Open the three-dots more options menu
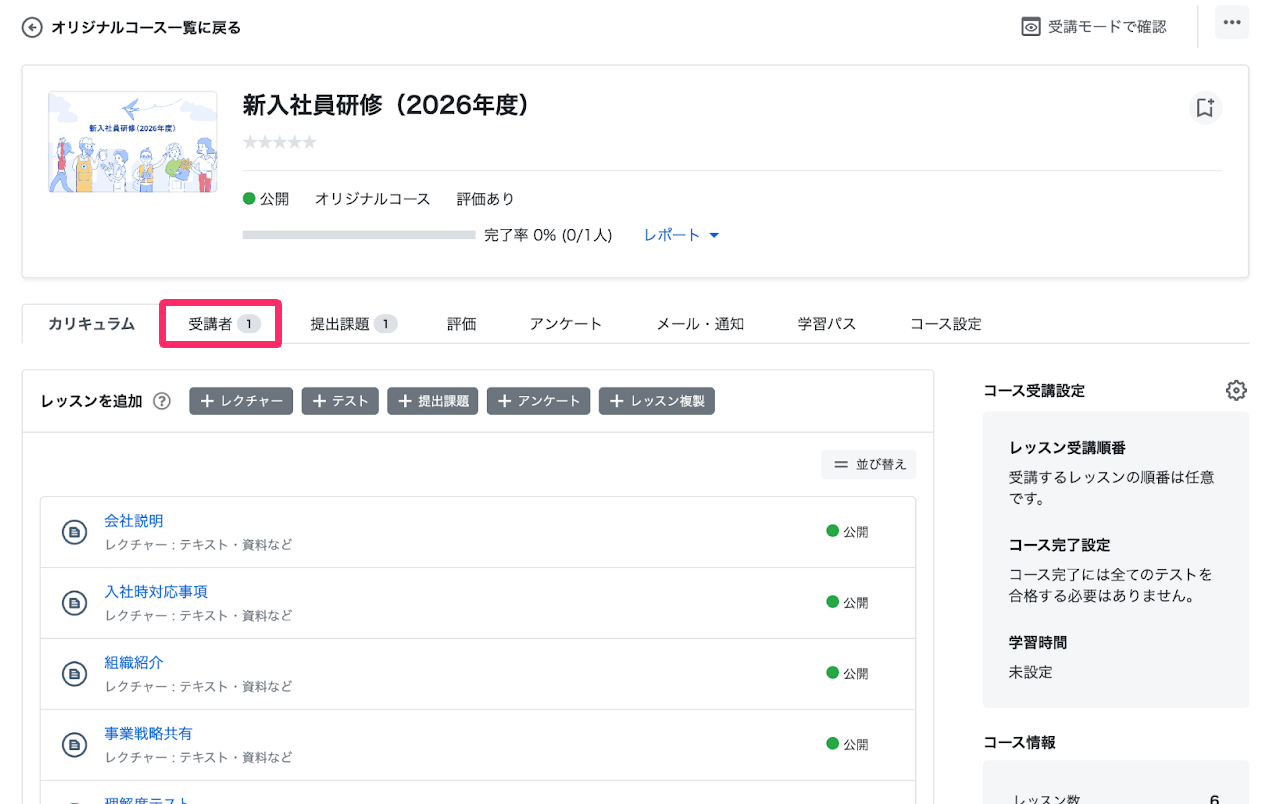Viewport: 1283px width, 804px height. pyautogui.click(x=1232, y=23)
